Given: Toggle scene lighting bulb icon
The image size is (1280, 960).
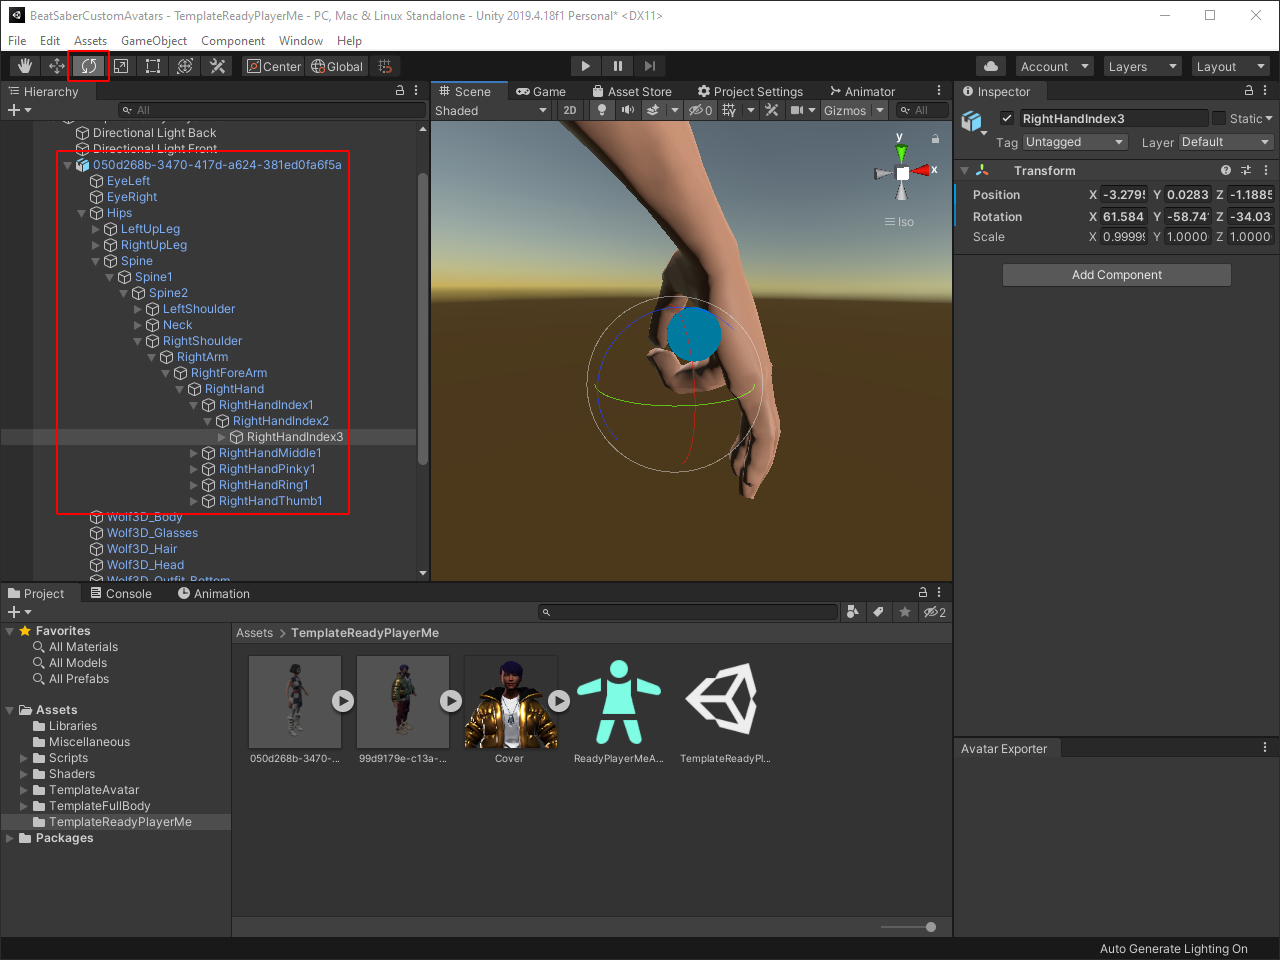Looking at the screenshot, I should coord(601,110).
